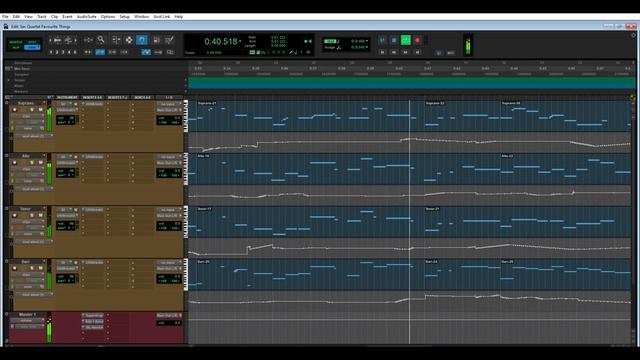This screenshot has width=640, height=360.
Task: Click Soprano track mini keyboard
Action: [186, 116]
